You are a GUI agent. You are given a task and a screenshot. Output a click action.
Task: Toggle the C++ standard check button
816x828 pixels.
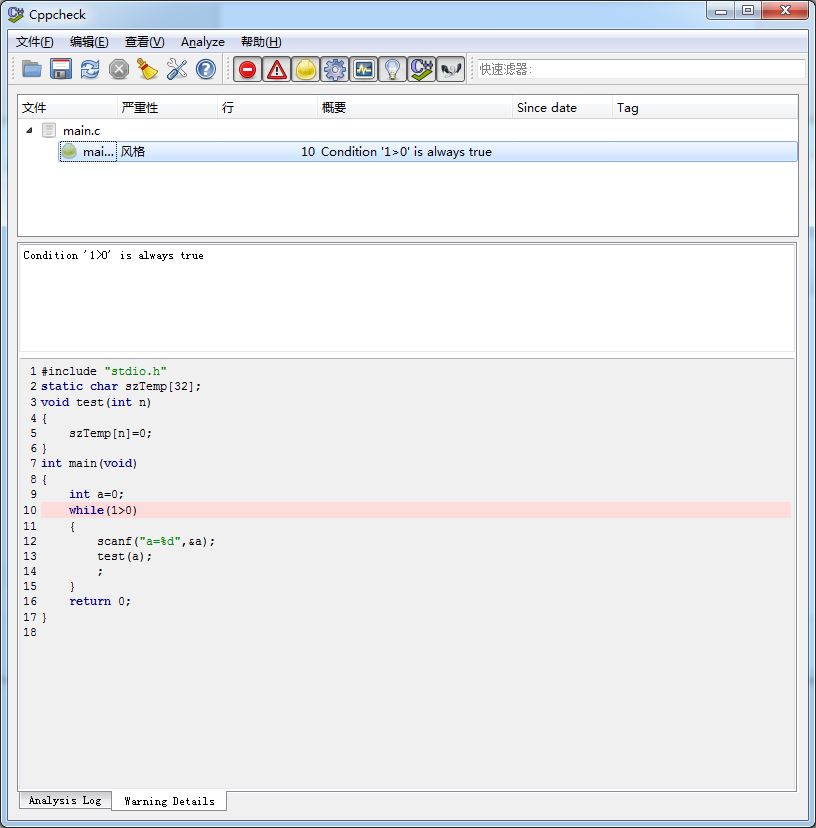point(422,69)
